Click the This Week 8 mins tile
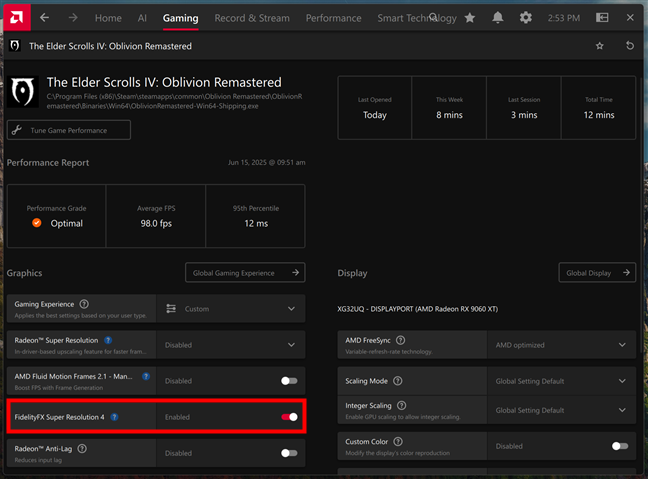The width and height of the screenshot is (648, 479). click(x=449, y=108)
